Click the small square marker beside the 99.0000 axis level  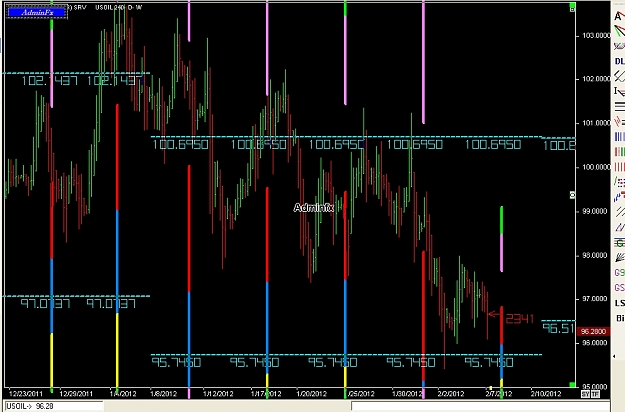click(x=572, y=195)
